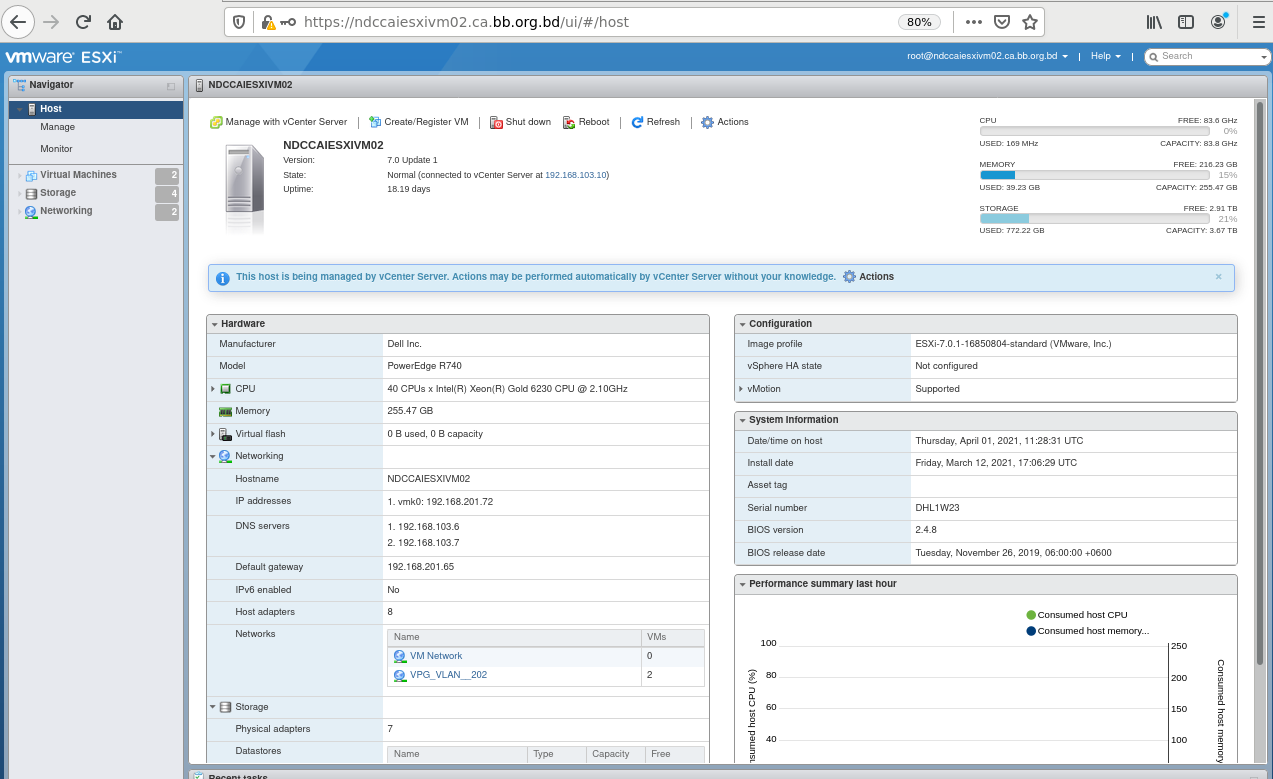Viewport: 1273px width, 779px height.
Task: Toggle the Consumed host CPU legend entry
Action: [x=1076, y=615]
